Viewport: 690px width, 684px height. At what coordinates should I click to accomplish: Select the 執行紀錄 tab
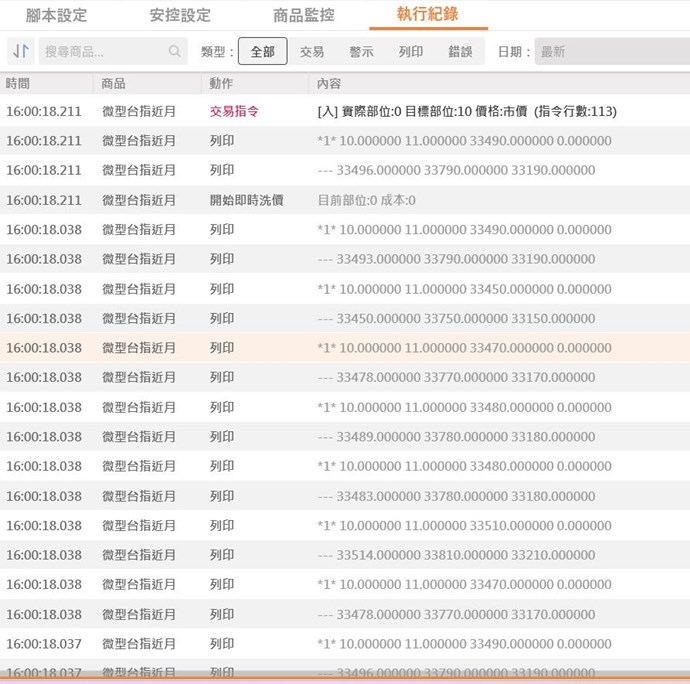coord(428,15)
